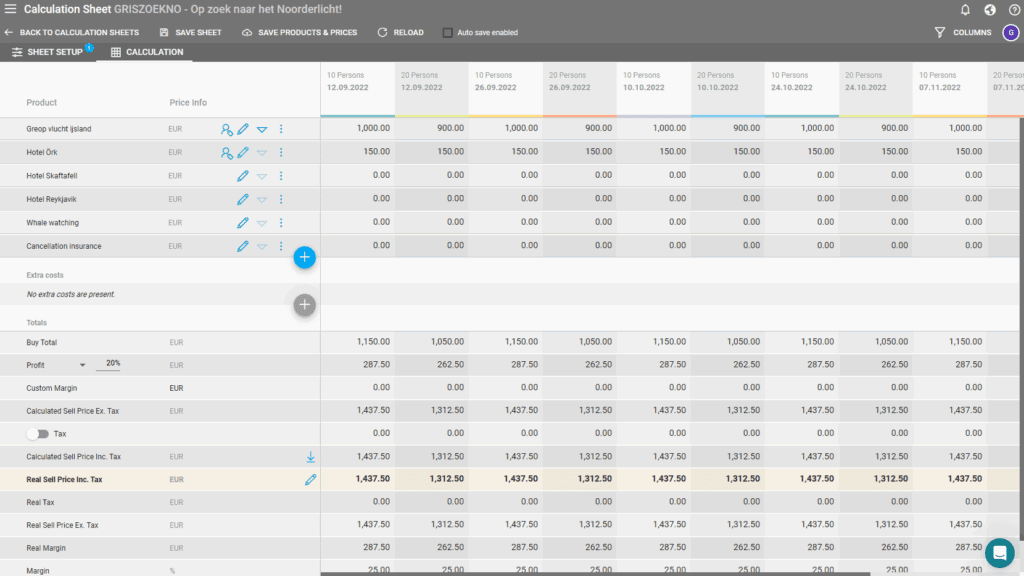Click persons icon for Groep vlucht ijsland
Viewport: 1024px width, 576px height.
227,129
